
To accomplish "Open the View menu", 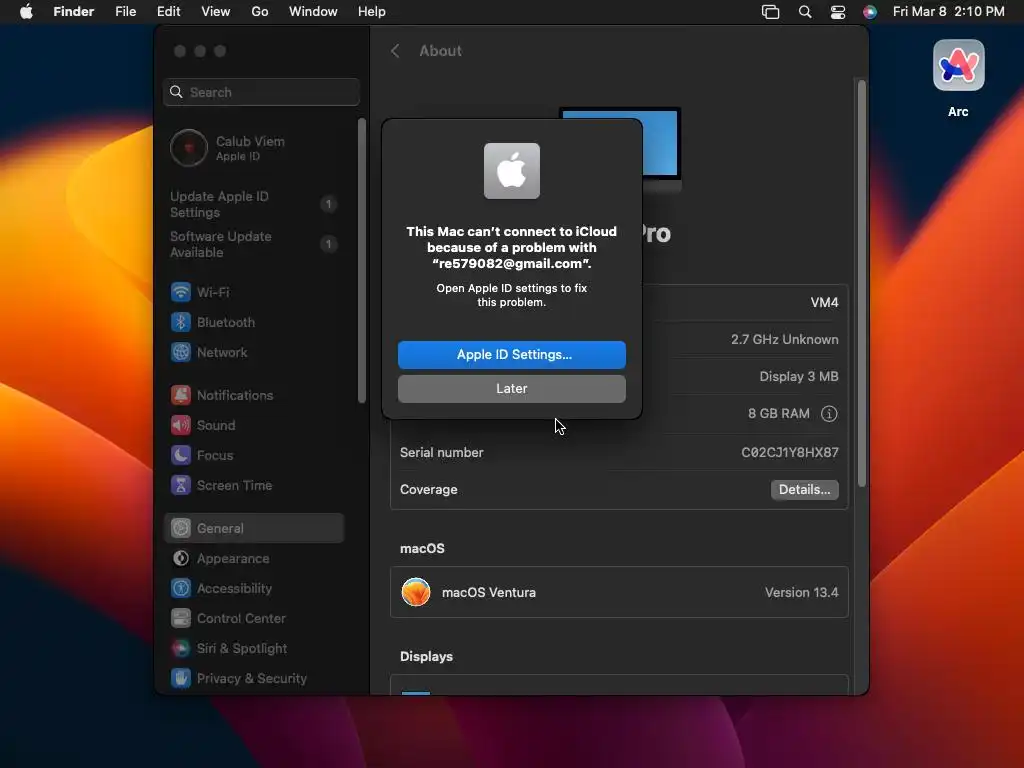I will click(x=216, y=12).
